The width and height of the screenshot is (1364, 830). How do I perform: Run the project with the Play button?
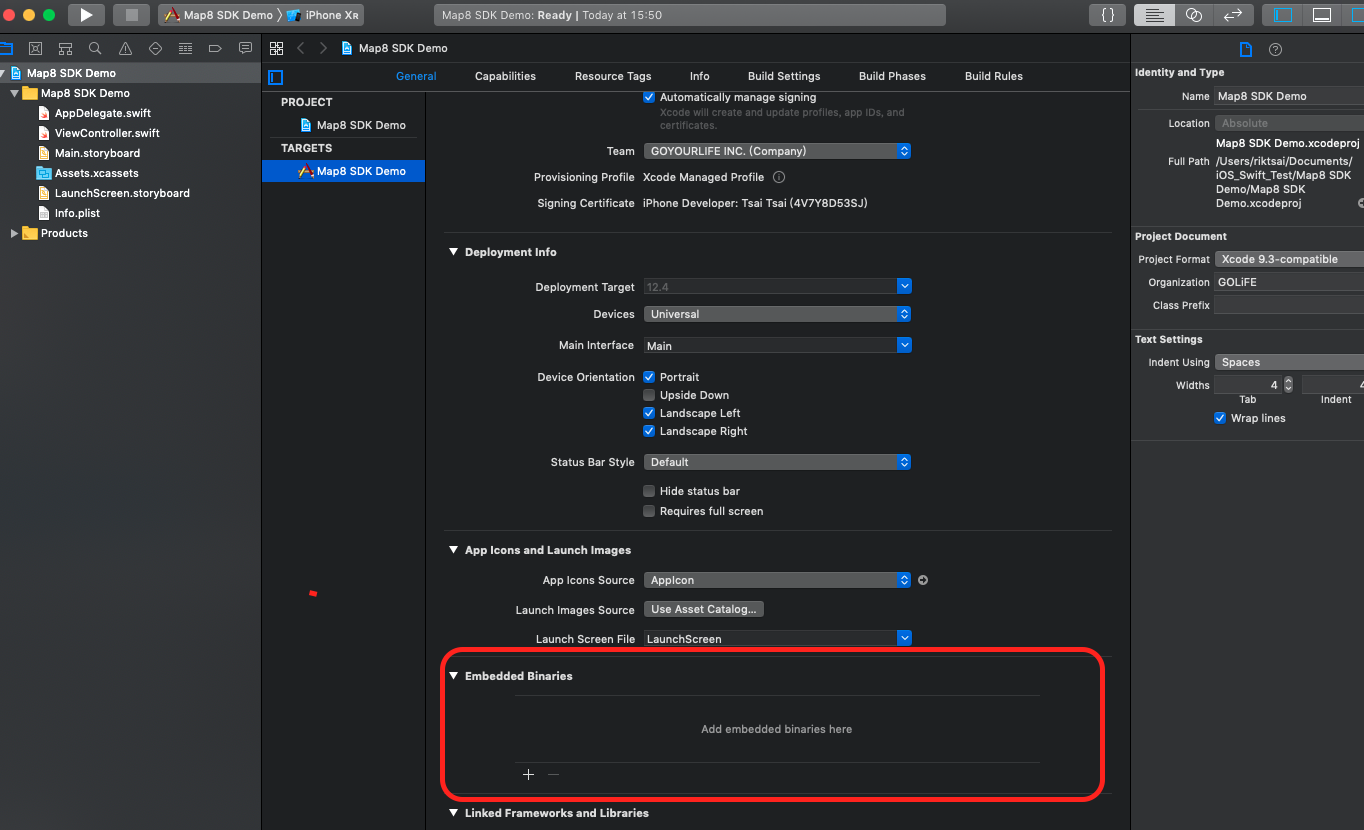tap(87, 15)
